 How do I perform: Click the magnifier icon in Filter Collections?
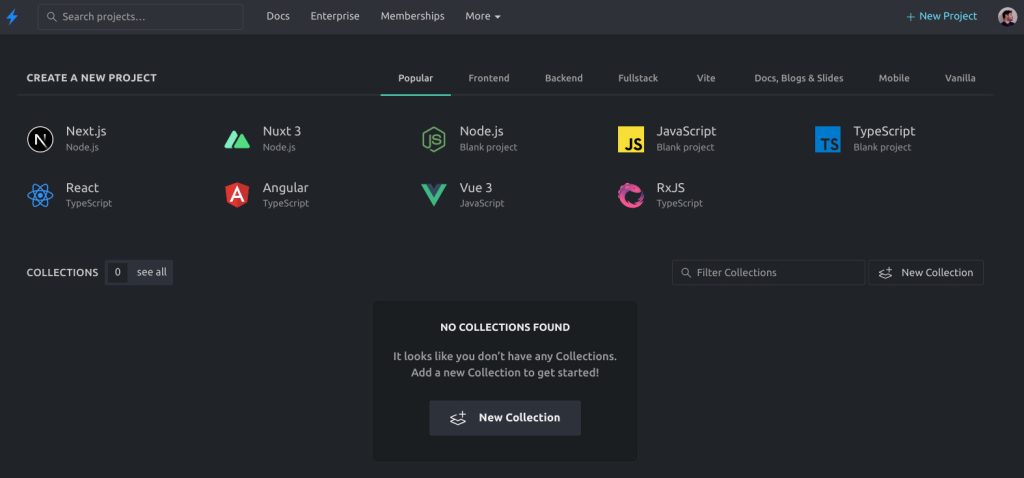686,273
